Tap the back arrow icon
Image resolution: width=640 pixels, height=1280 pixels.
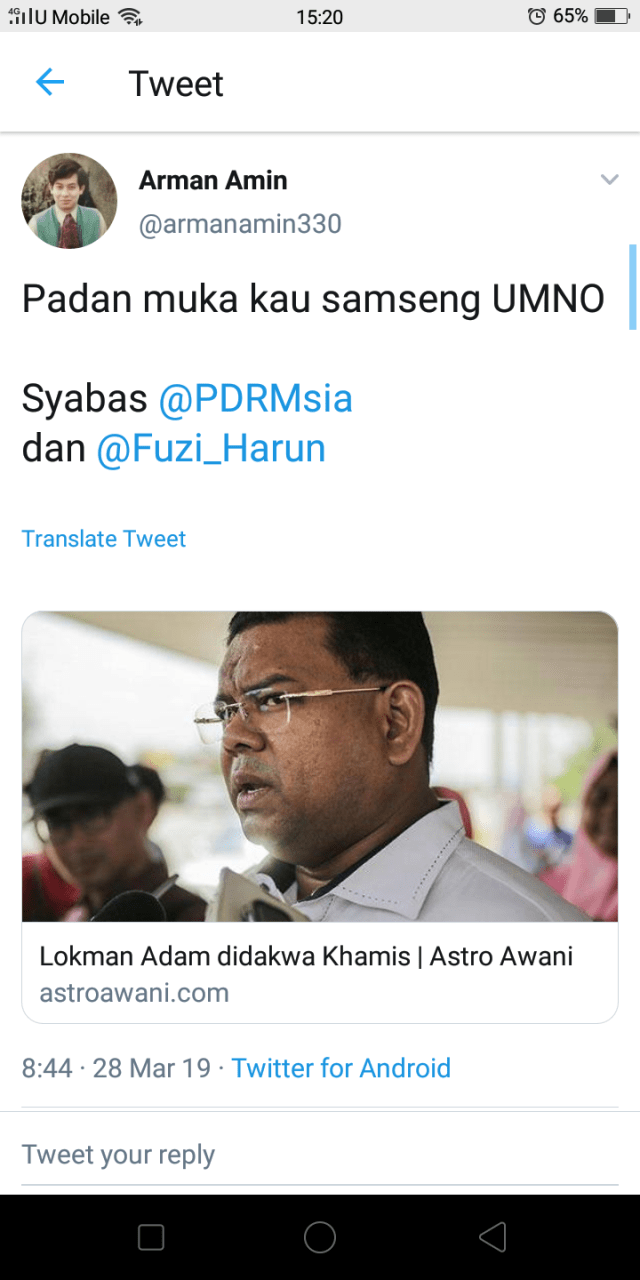point(49,83)
